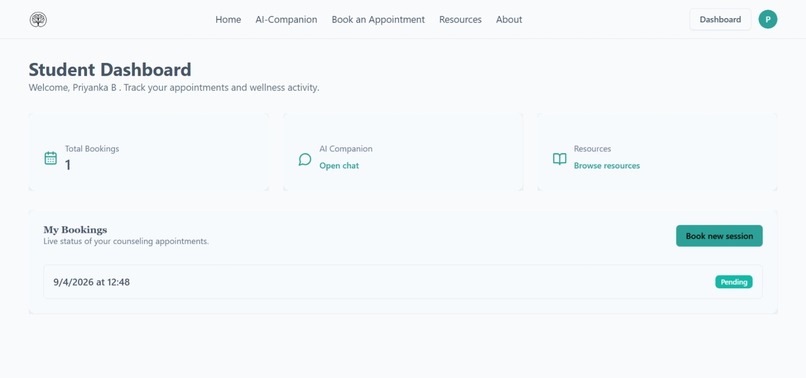Follow the Browse resources link

coord(607,166)
